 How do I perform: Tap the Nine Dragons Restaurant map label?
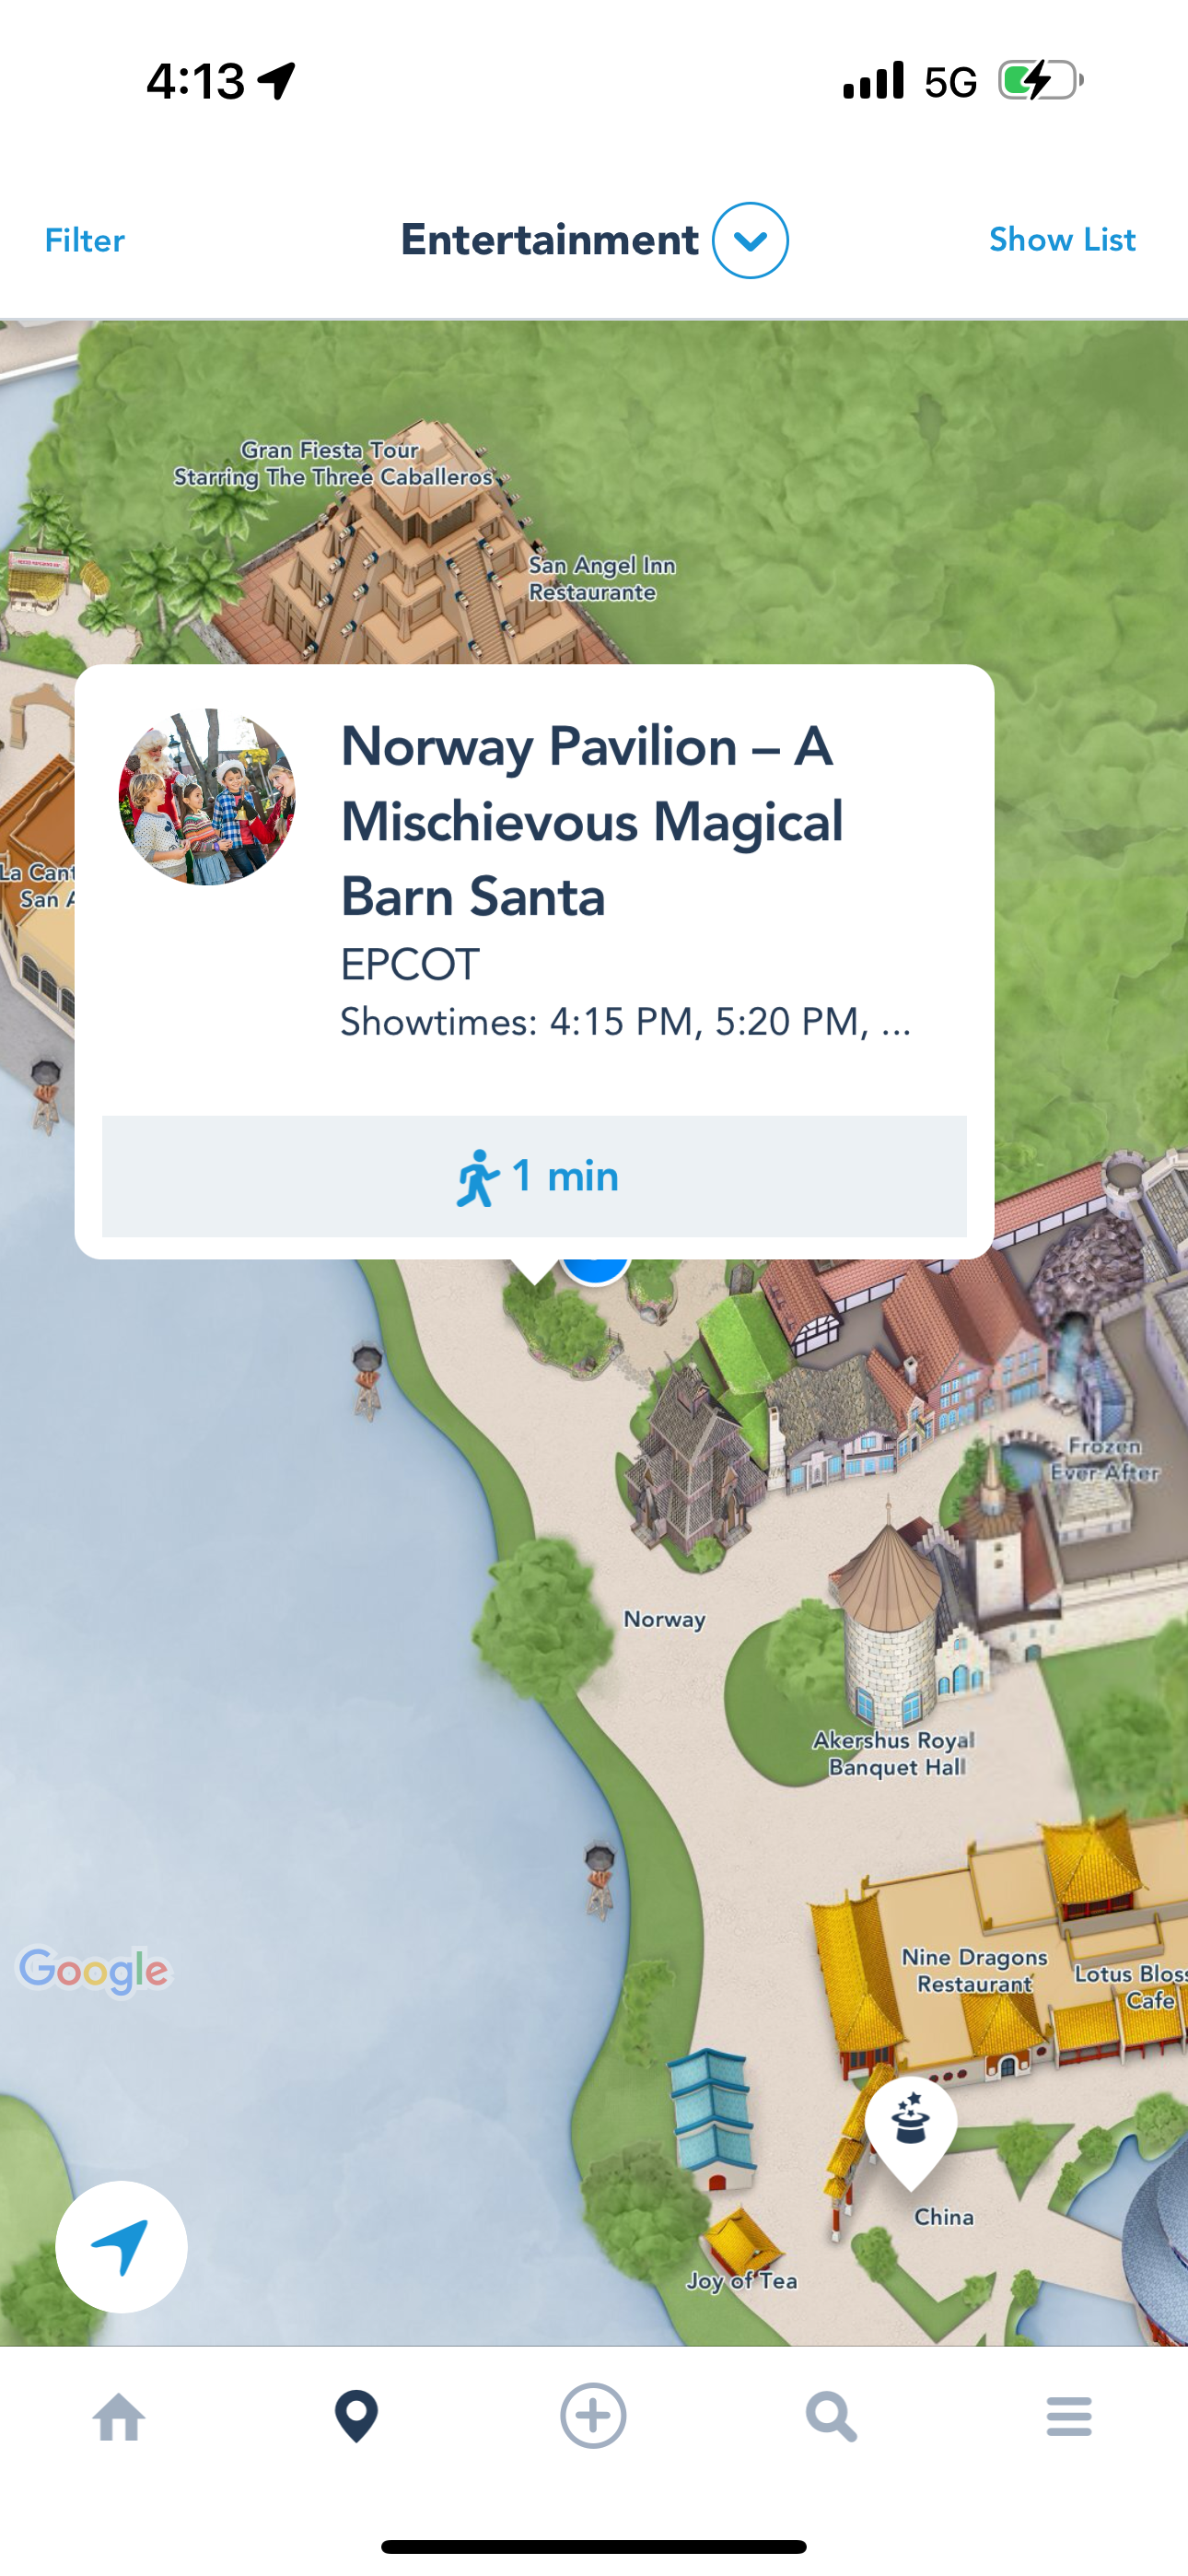[974, 1970]
